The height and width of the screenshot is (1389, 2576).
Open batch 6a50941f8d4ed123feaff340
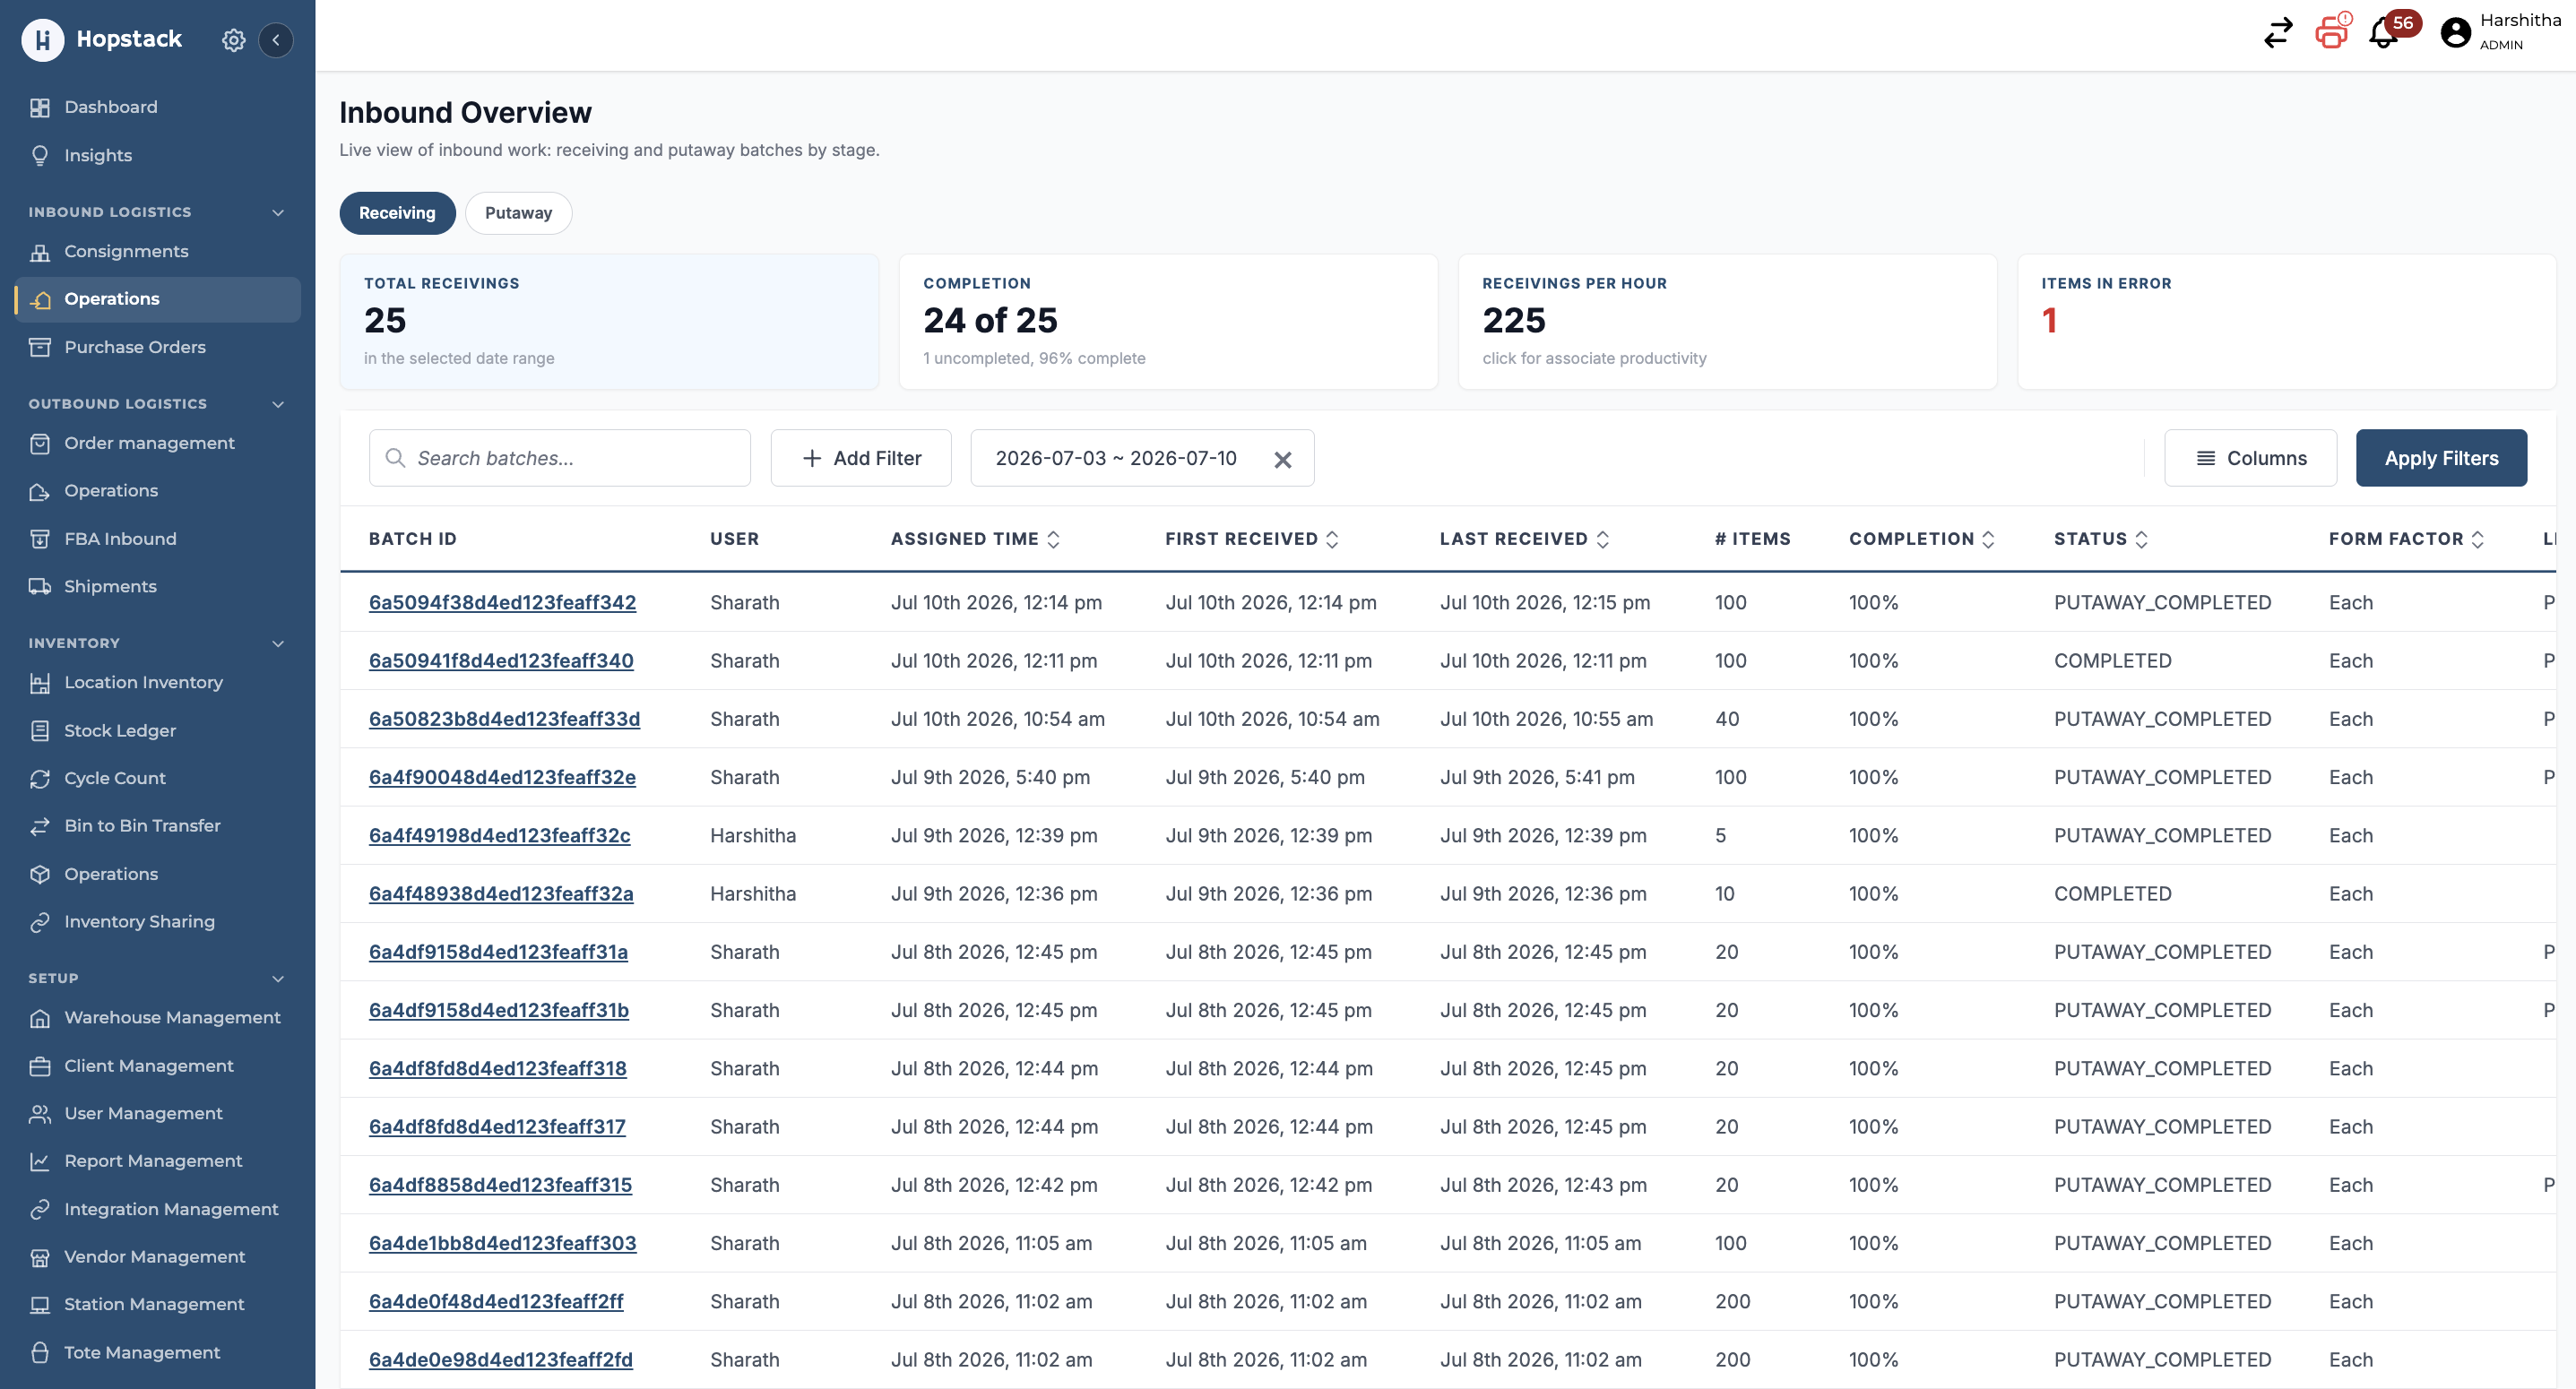pos(501,661)
